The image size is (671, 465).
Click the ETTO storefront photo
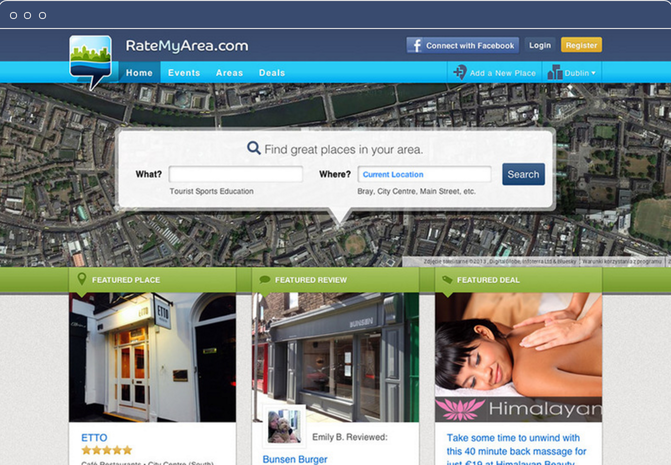(152, 357)
